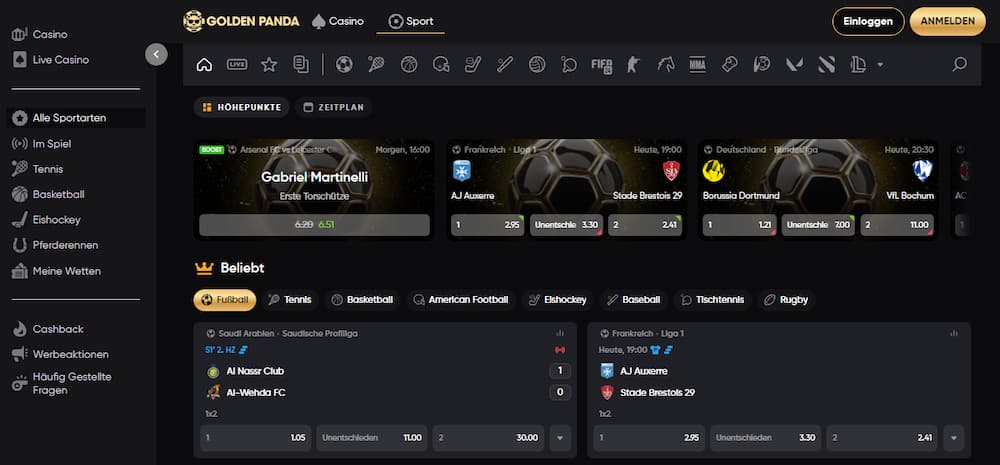
Task: Expand more sports dropdown arrow
Action: (880, 64)
